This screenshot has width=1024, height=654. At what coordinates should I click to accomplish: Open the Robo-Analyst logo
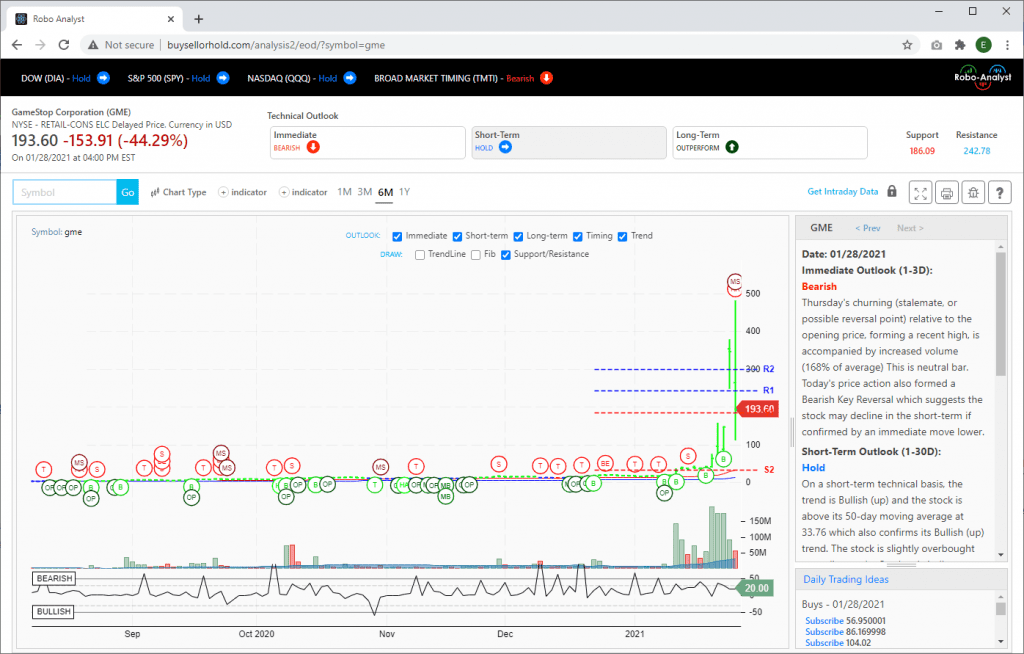click(x=982, y=77)
